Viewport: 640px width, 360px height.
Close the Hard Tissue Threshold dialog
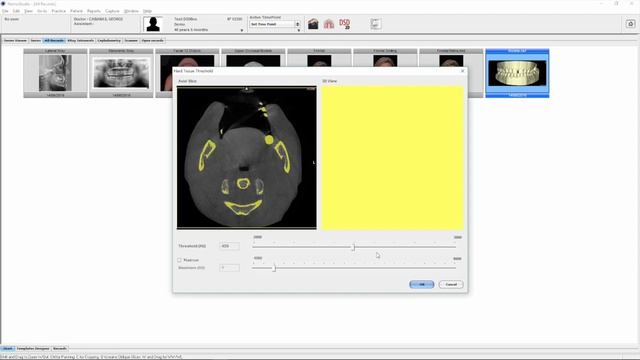(462, 71)
